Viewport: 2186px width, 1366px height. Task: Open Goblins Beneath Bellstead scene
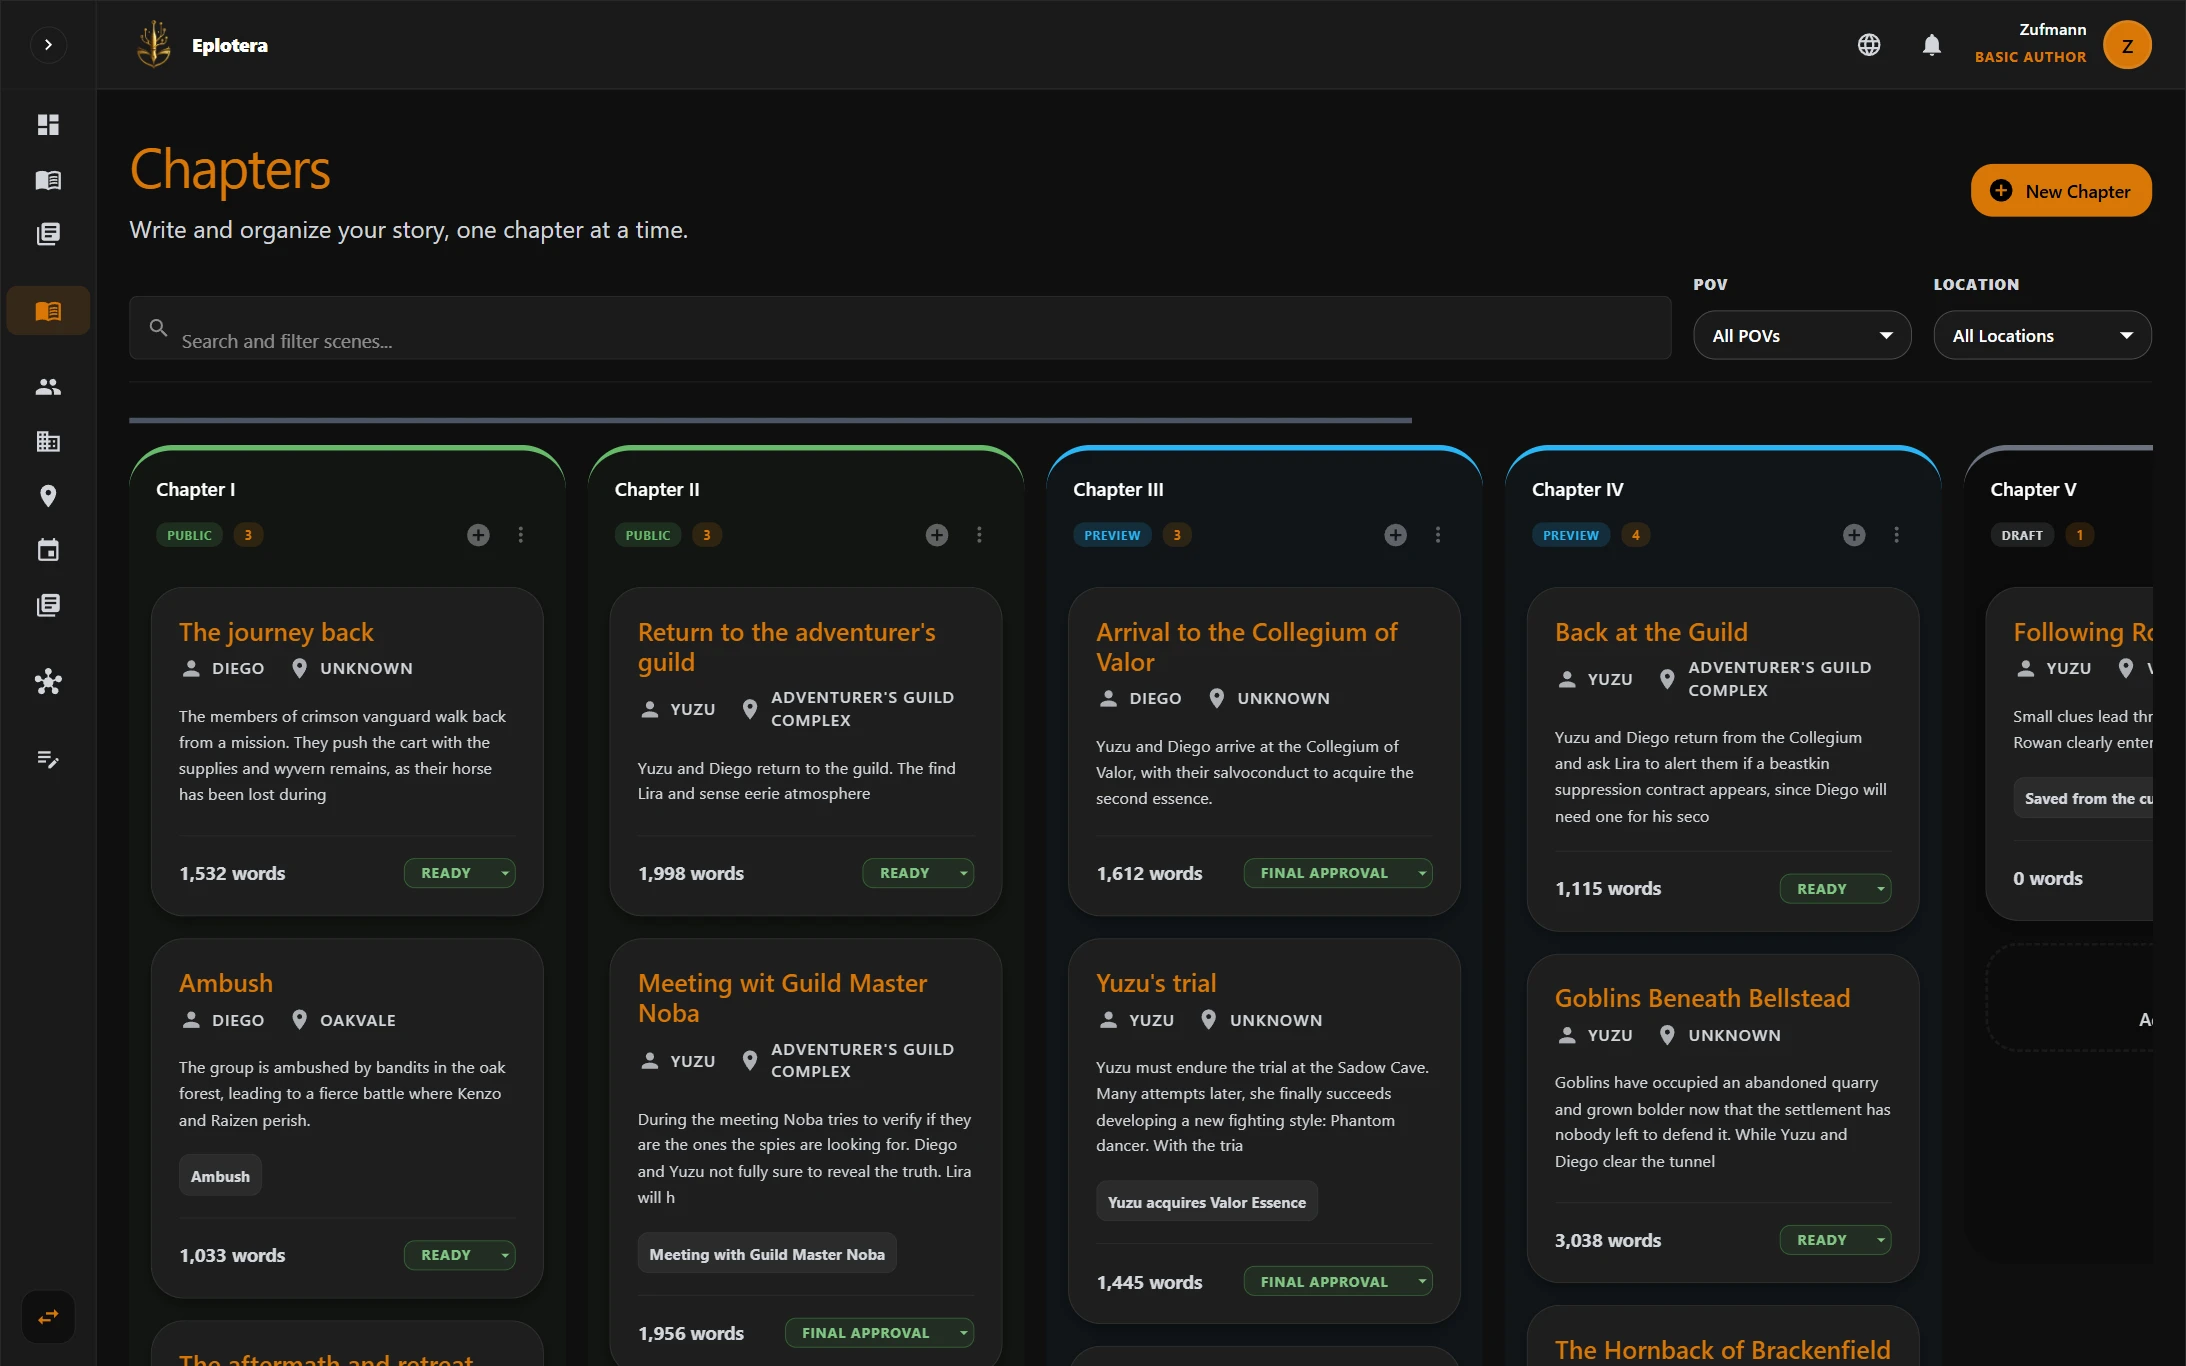pyautogui.click(x=1702, y=998)
